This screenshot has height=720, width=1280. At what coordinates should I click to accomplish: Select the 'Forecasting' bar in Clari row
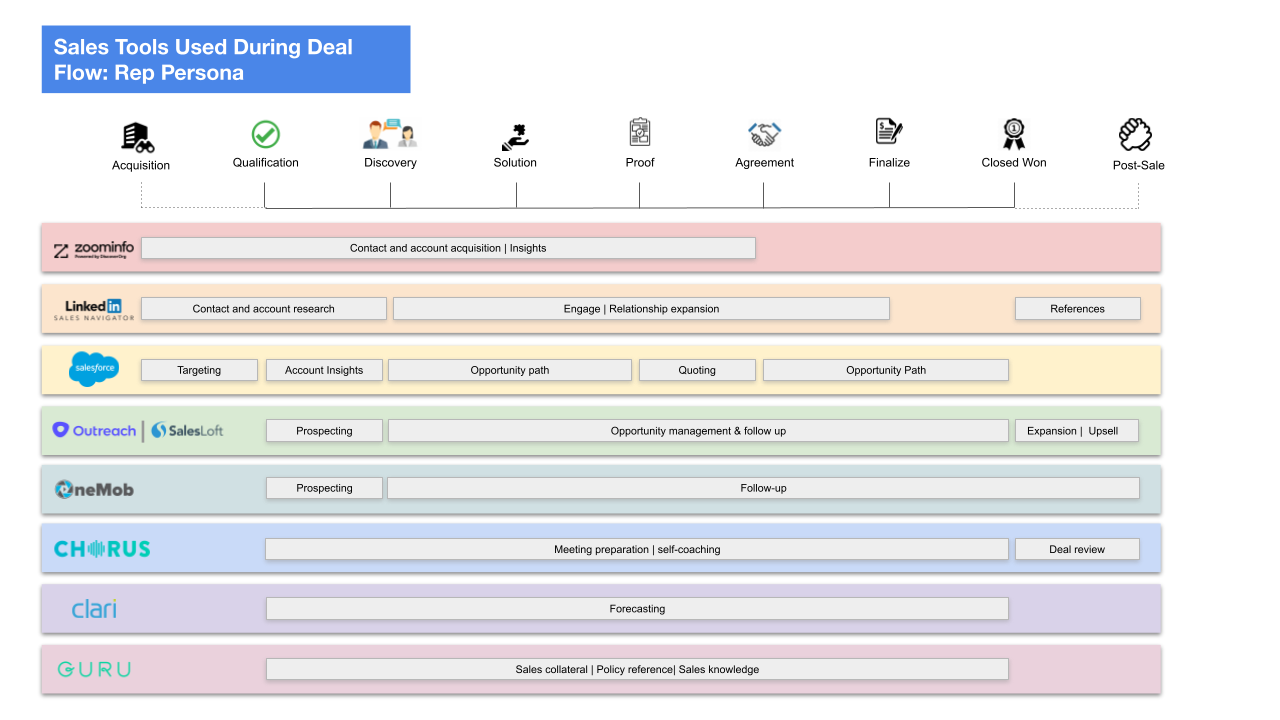(x=637, y=609)
